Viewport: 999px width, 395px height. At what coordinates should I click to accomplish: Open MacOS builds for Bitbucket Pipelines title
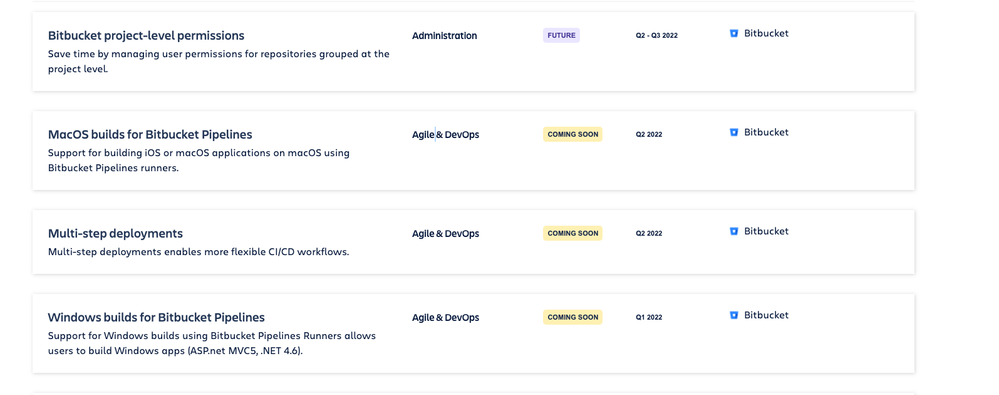pyautogui.click(x=150, y=134)
